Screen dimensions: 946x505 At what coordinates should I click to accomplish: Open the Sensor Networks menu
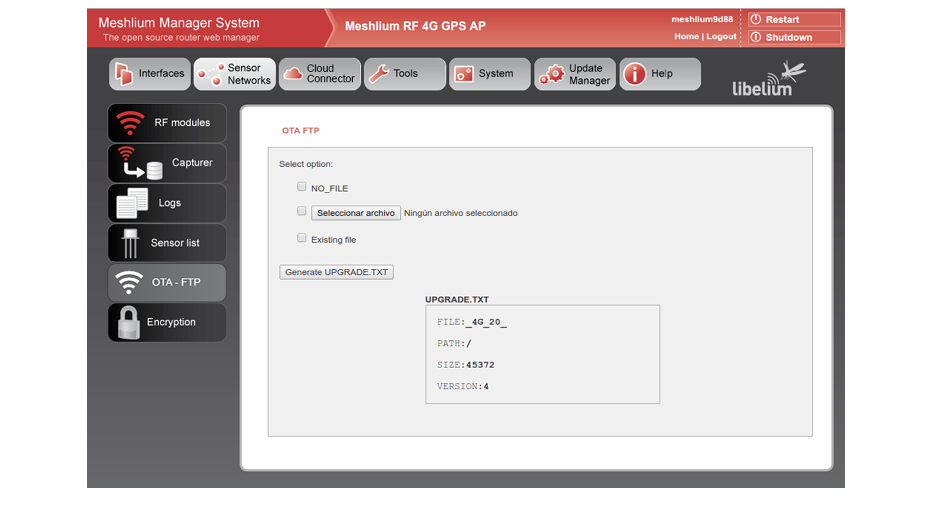(235, 74)
